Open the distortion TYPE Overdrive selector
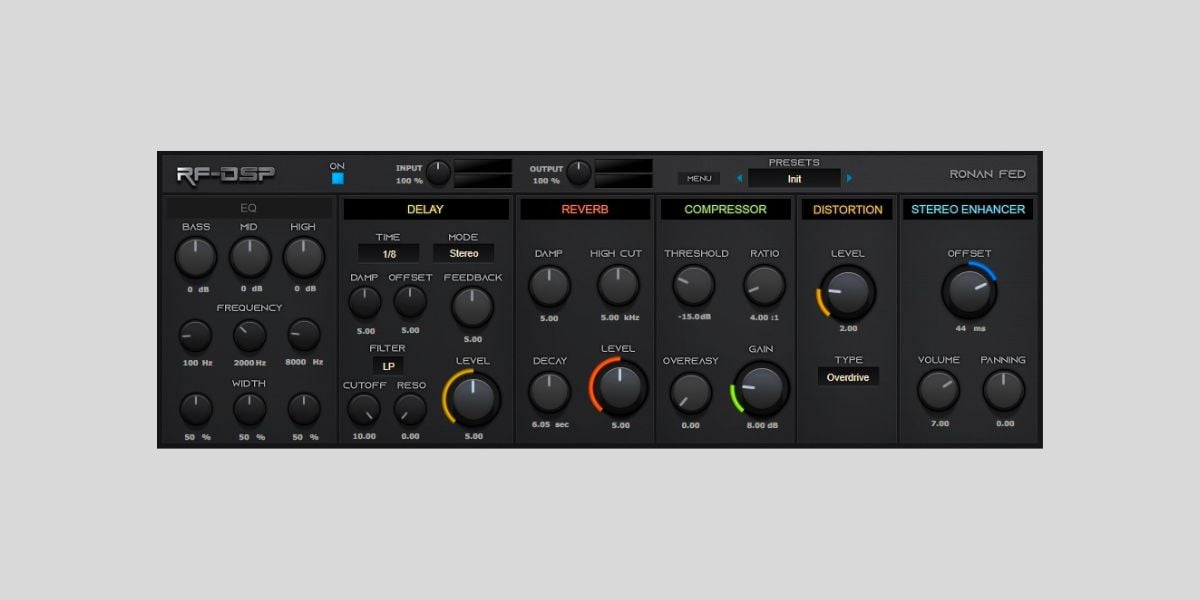 tap(848, 377)
